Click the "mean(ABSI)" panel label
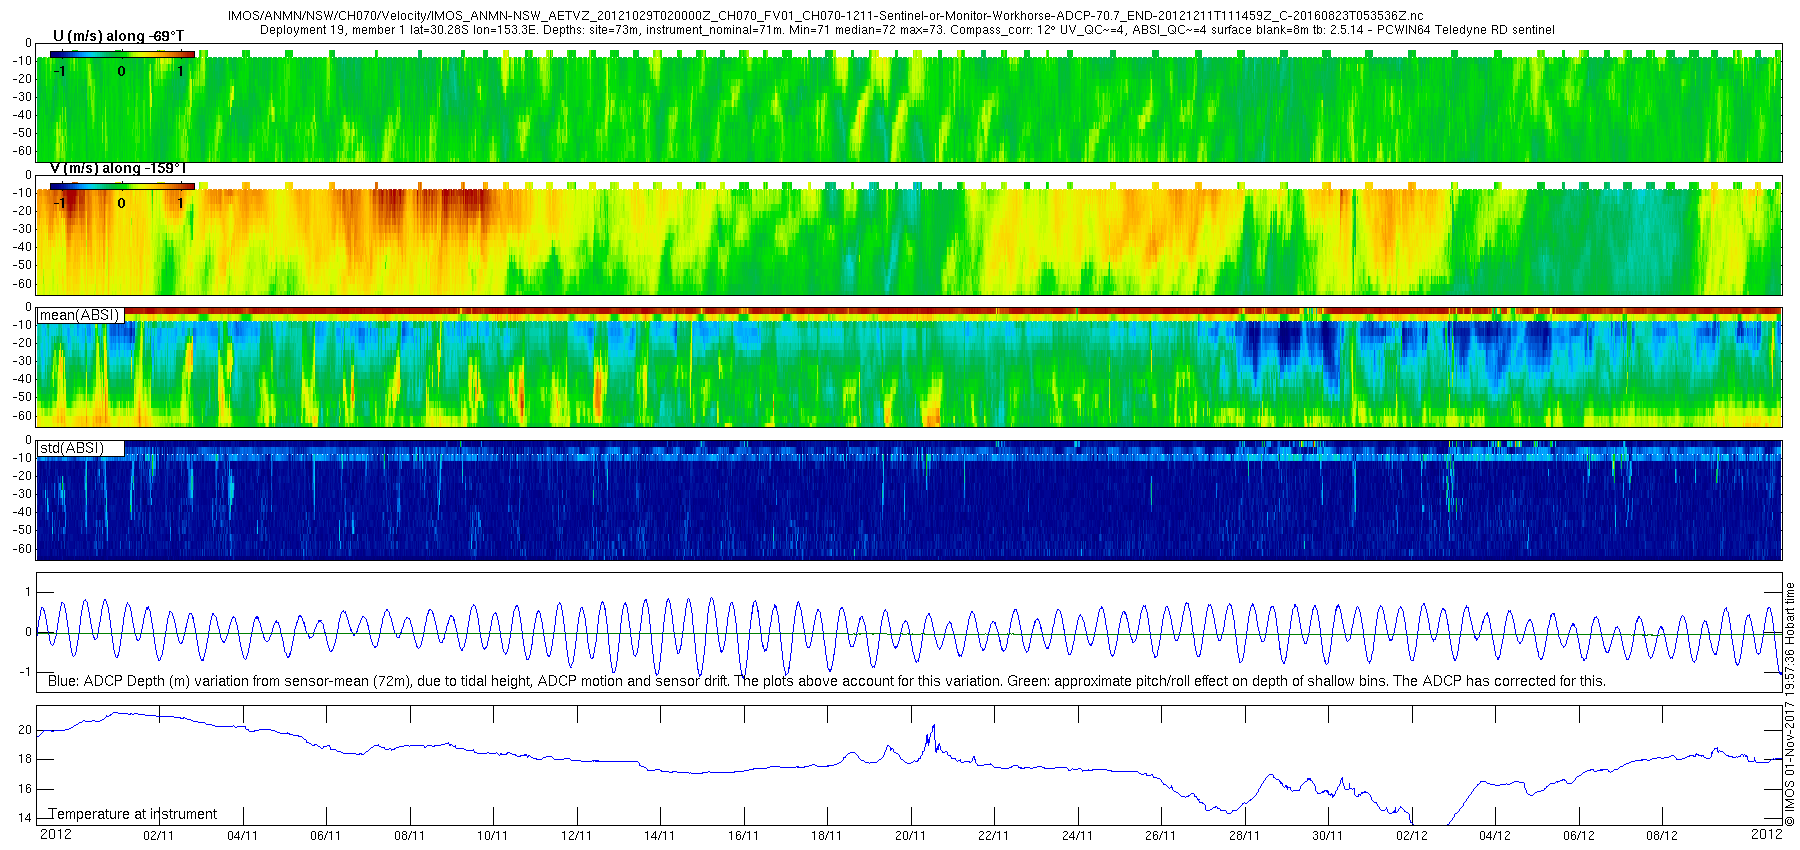The image size is (1800, 850). (x=80, y=315)
